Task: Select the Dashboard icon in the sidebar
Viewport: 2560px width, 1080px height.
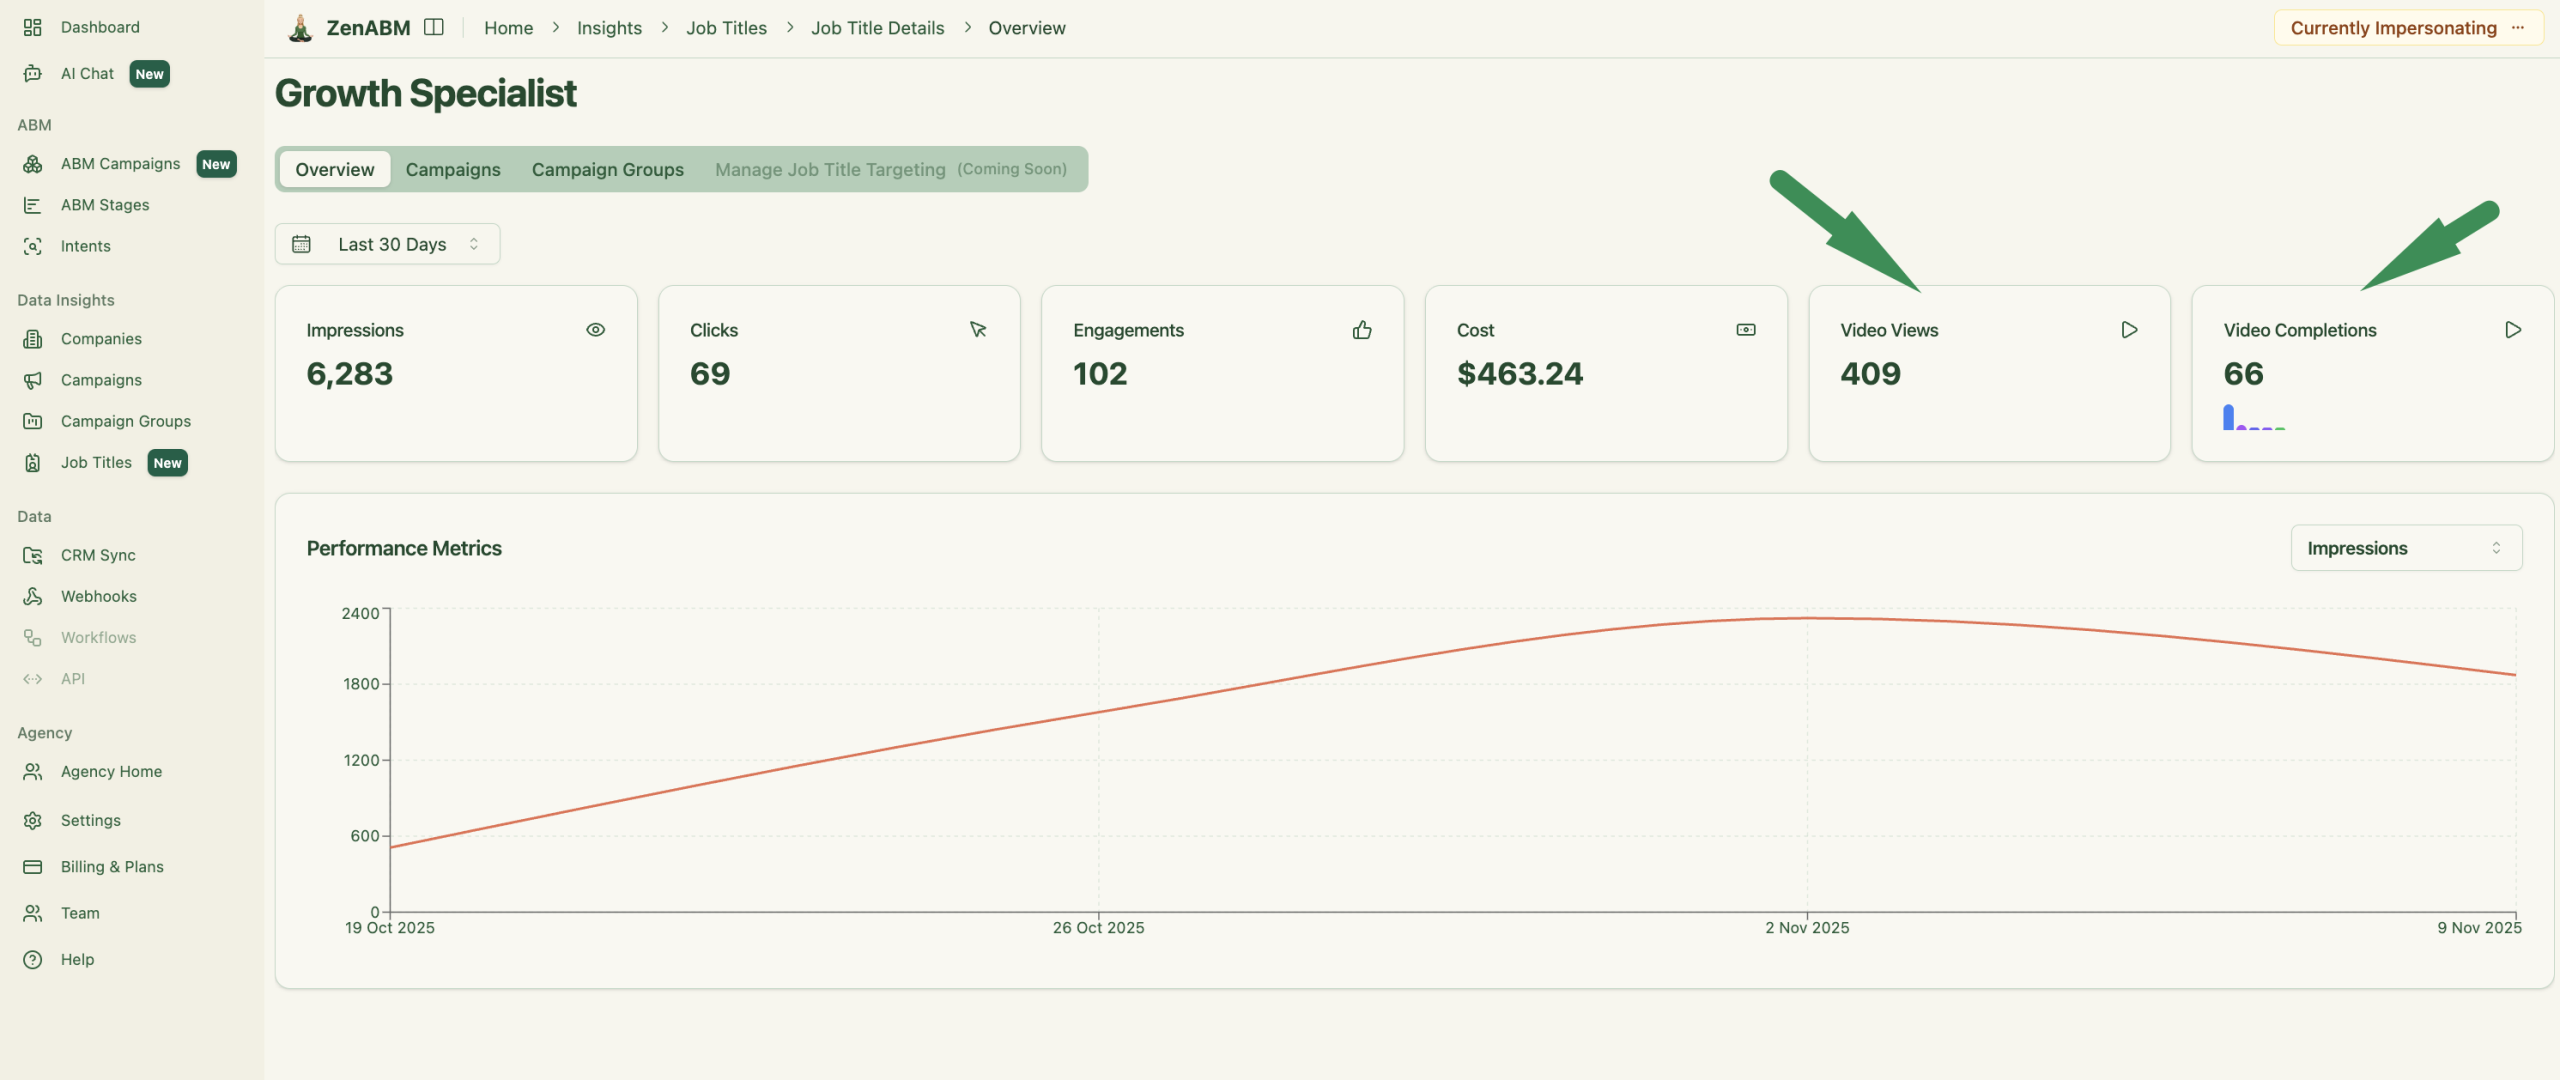Action: [32, 26]
